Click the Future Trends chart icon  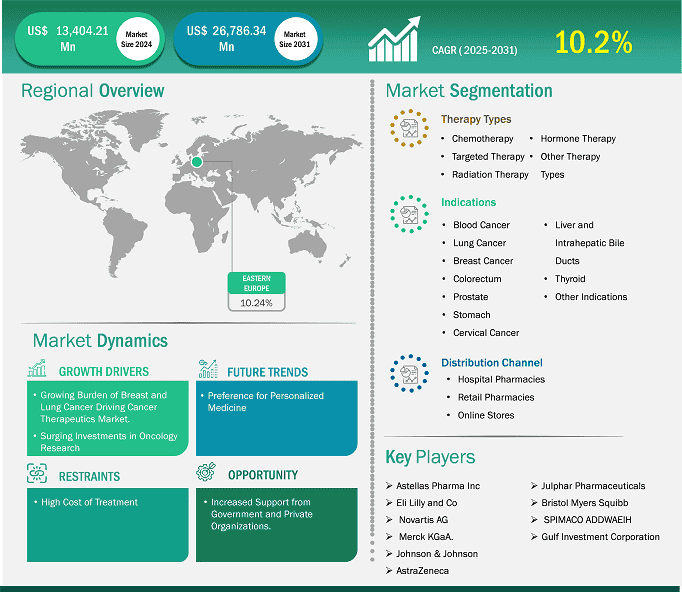[x=208, y=368]
